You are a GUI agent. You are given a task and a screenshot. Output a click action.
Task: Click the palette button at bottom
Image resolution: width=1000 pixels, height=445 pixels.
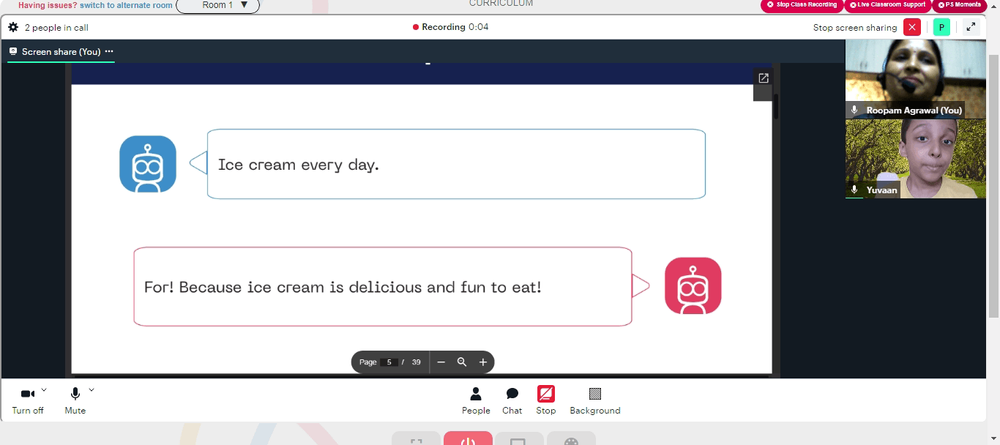click(x=571, y=439)
